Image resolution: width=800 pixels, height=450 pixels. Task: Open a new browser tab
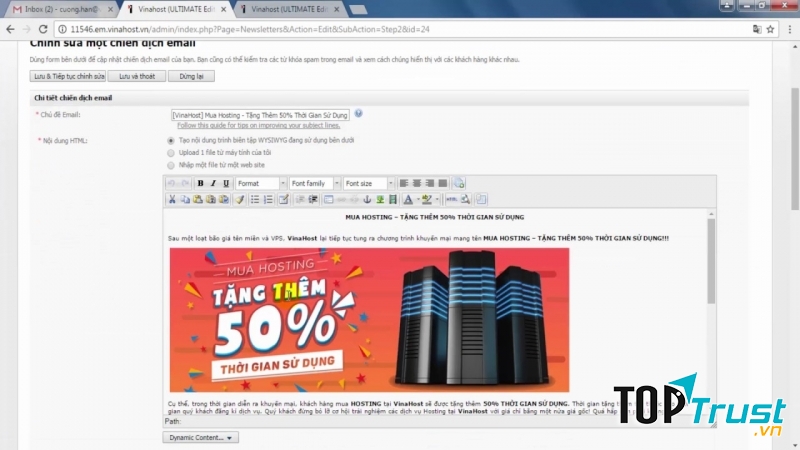(x=358, y=9)
